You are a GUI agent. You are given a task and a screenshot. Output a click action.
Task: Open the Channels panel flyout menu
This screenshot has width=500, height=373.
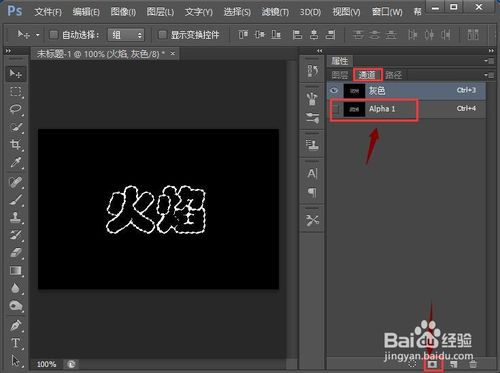[489, 75]
